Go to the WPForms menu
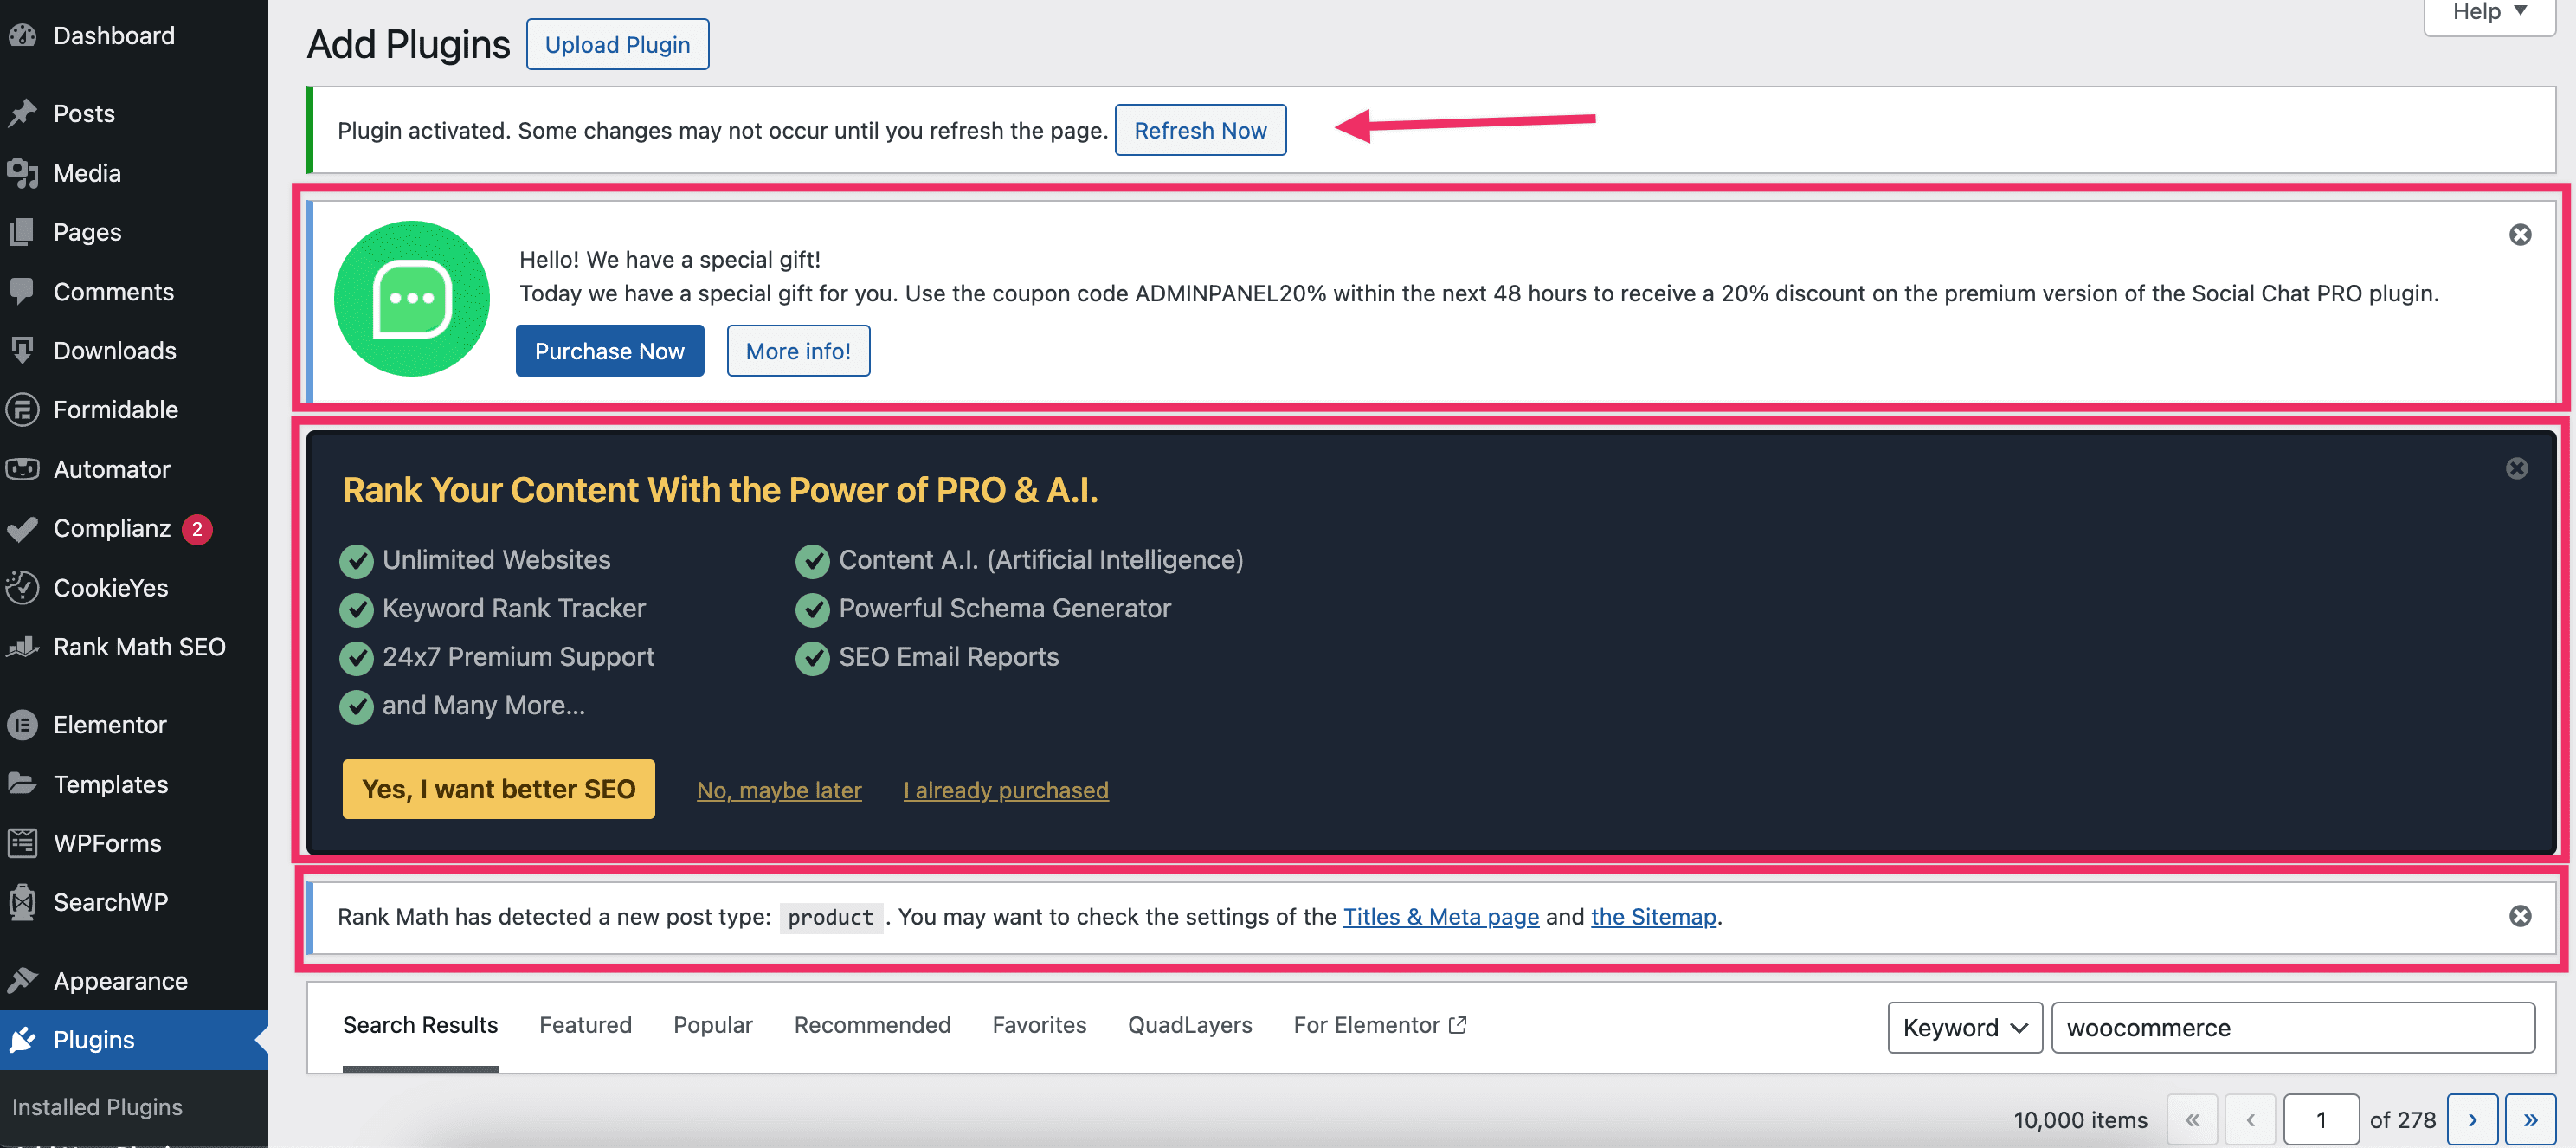2576x1148 pixels. (x=107, y=843)
